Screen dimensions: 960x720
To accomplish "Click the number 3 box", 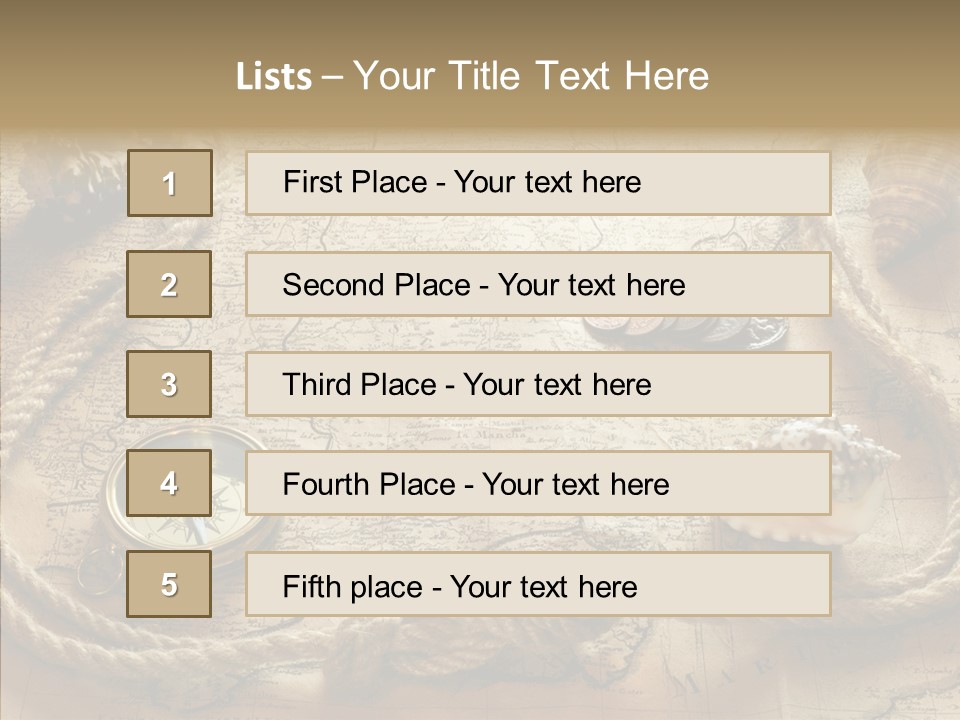I will (170, 384).
